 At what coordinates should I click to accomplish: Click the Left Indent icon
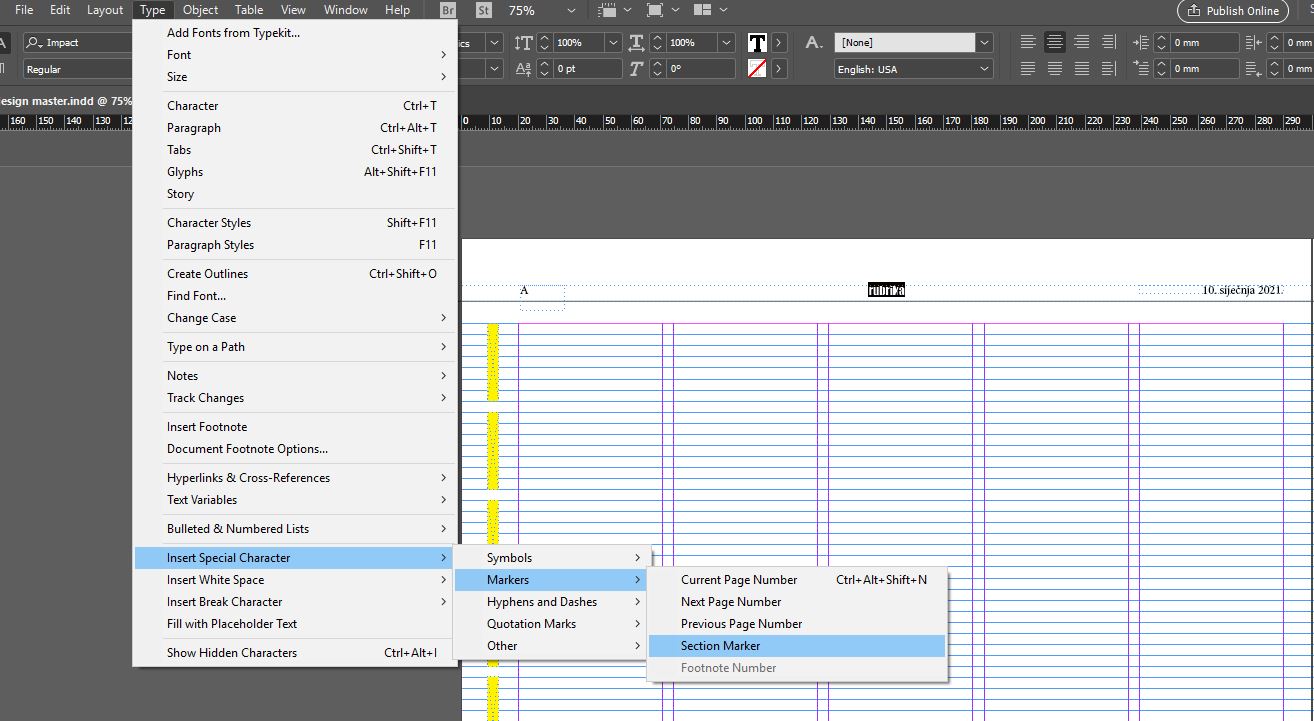(1141, 43)
